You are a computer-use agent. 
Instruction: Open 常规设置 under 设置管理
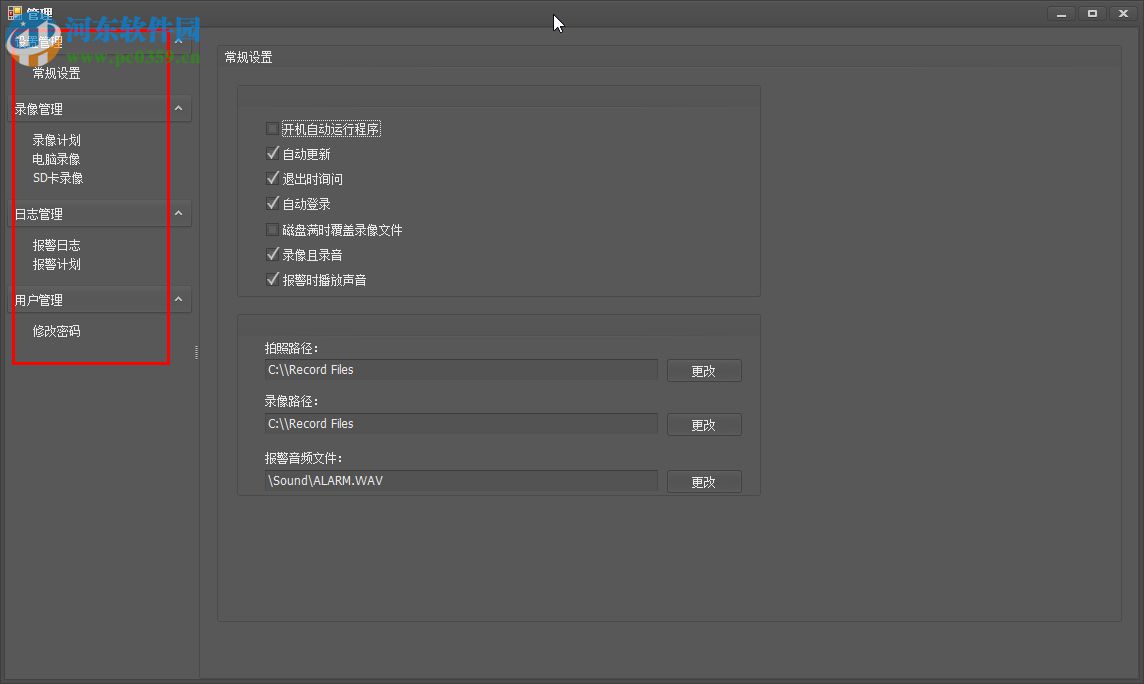(58, 72)
